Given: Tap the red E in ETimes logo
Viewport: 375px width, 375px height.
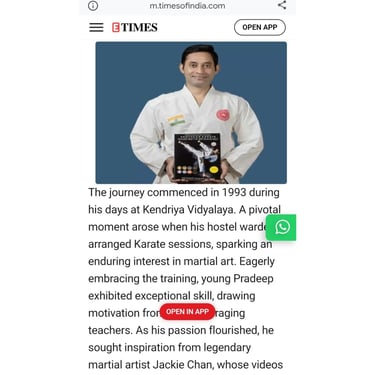Looking at the screenshot, I should [x=116, y=27].
